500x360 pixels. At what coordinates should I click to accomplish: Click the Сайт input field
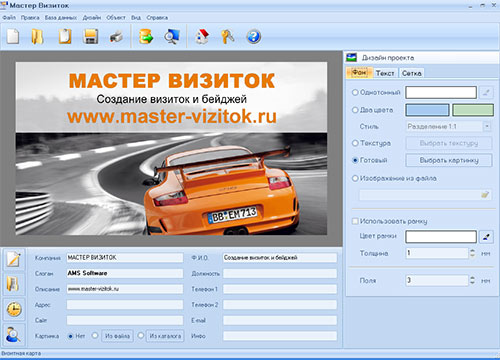125,320
